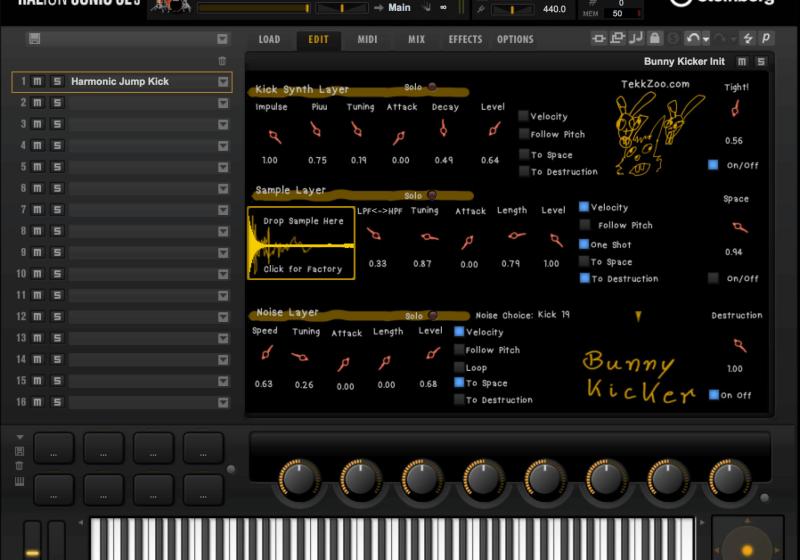
Task: Click the lock icon in toolbar
Action: coord(655,38)
